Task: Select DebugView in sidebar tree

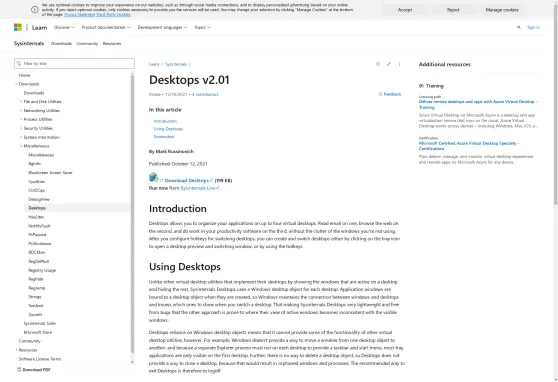Action: [x=39, y=199]
